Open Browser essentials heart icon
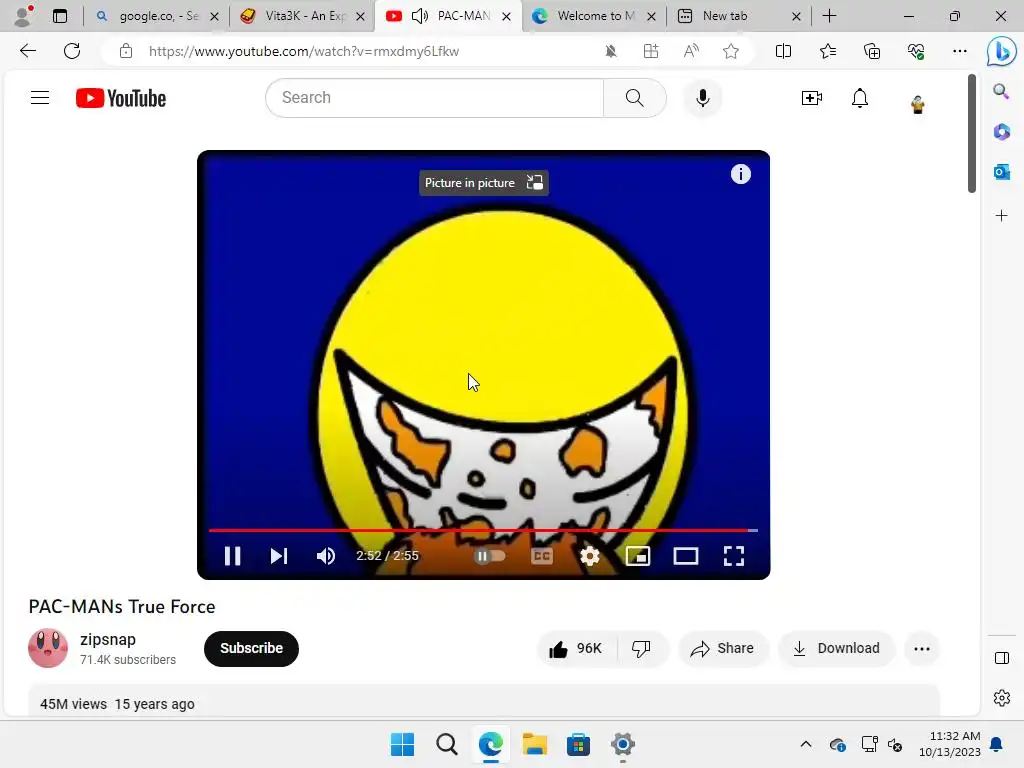 [x=916, y=51]
